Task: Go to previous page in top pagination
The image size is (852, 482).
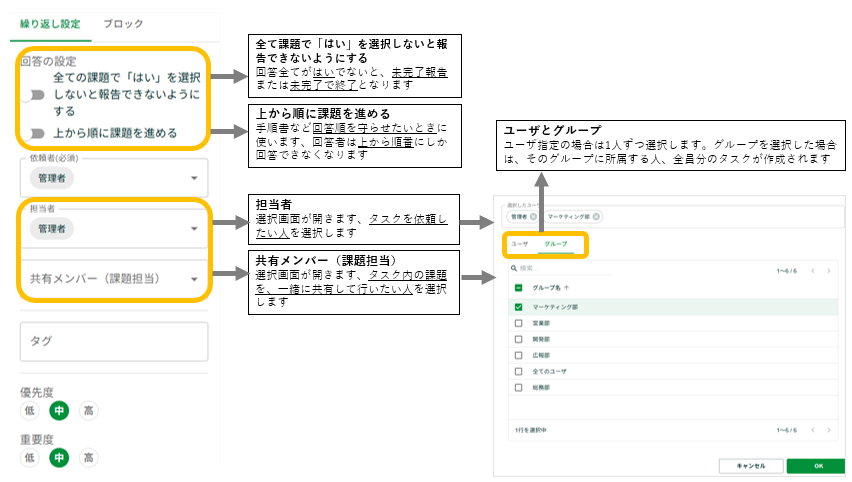Action: pos(811,270)
